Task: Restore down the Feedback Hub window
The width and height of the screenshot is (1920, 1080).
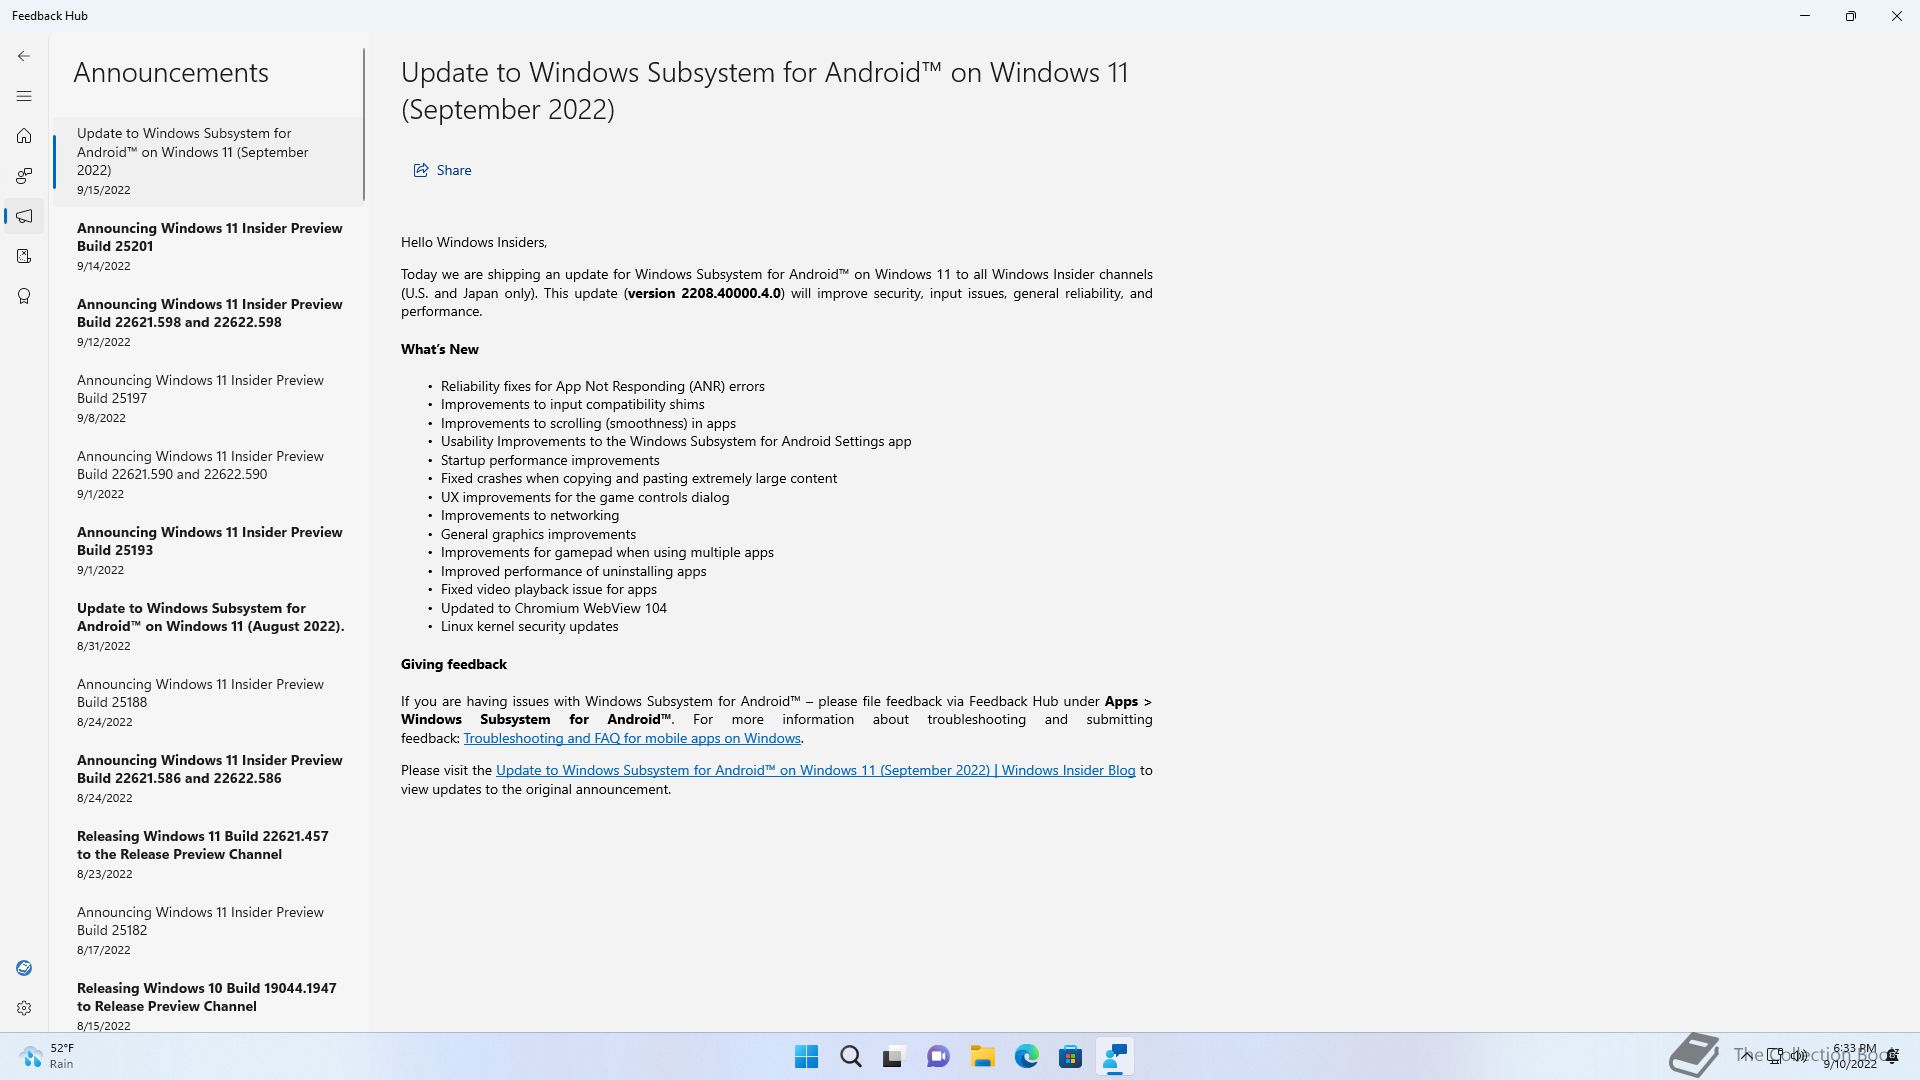Action: point(1851,16)
